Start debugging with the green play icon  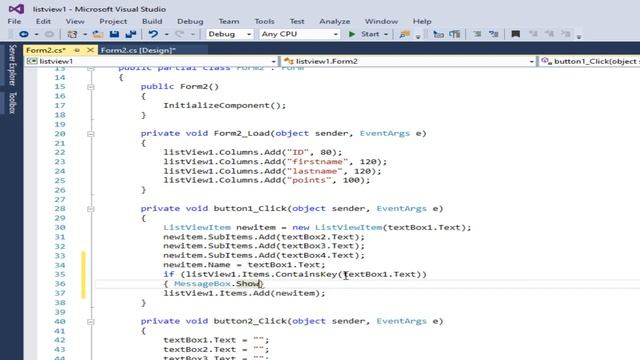[351, 34]
